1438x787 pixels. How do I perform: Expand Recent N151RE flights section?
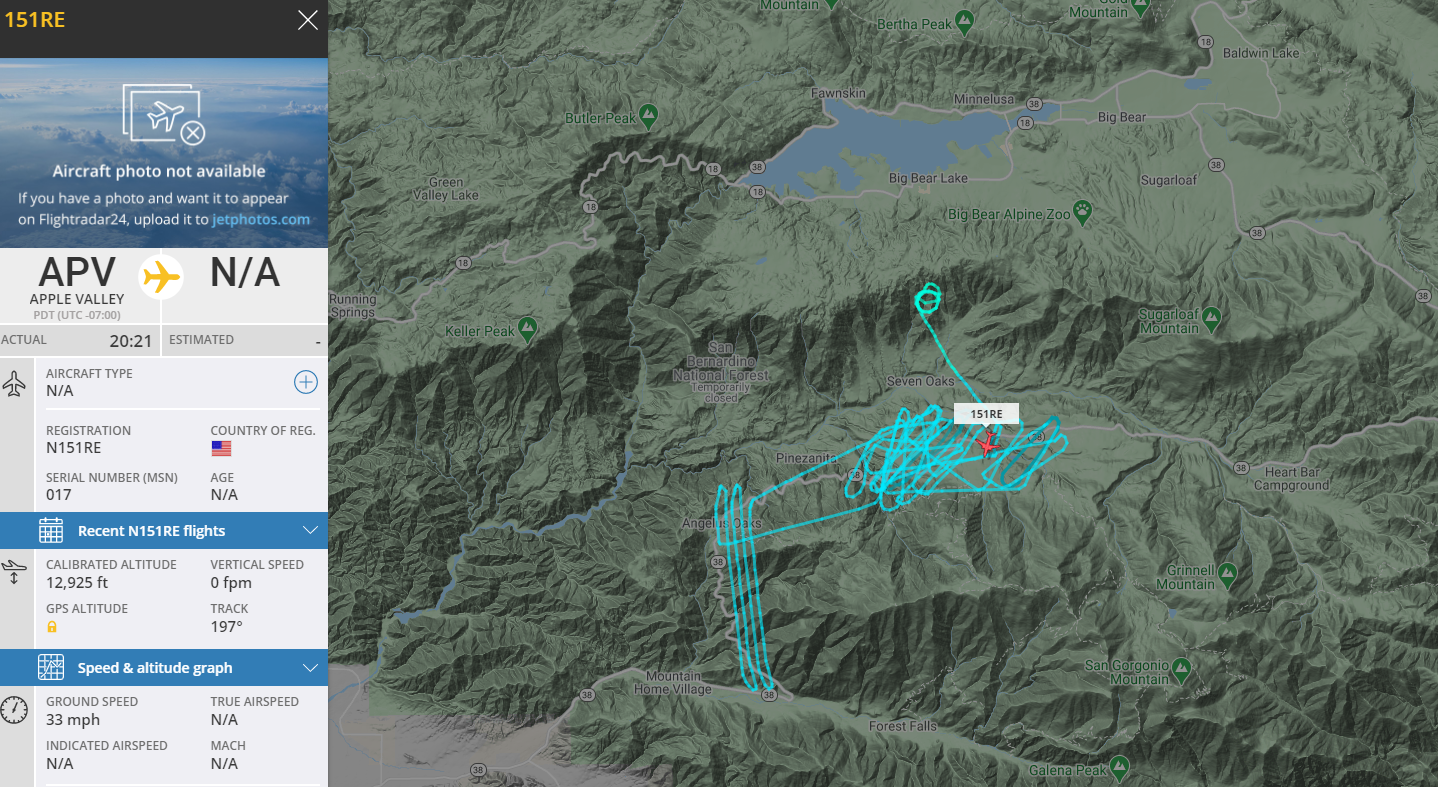pyautogui.click(x=308, y=531)
